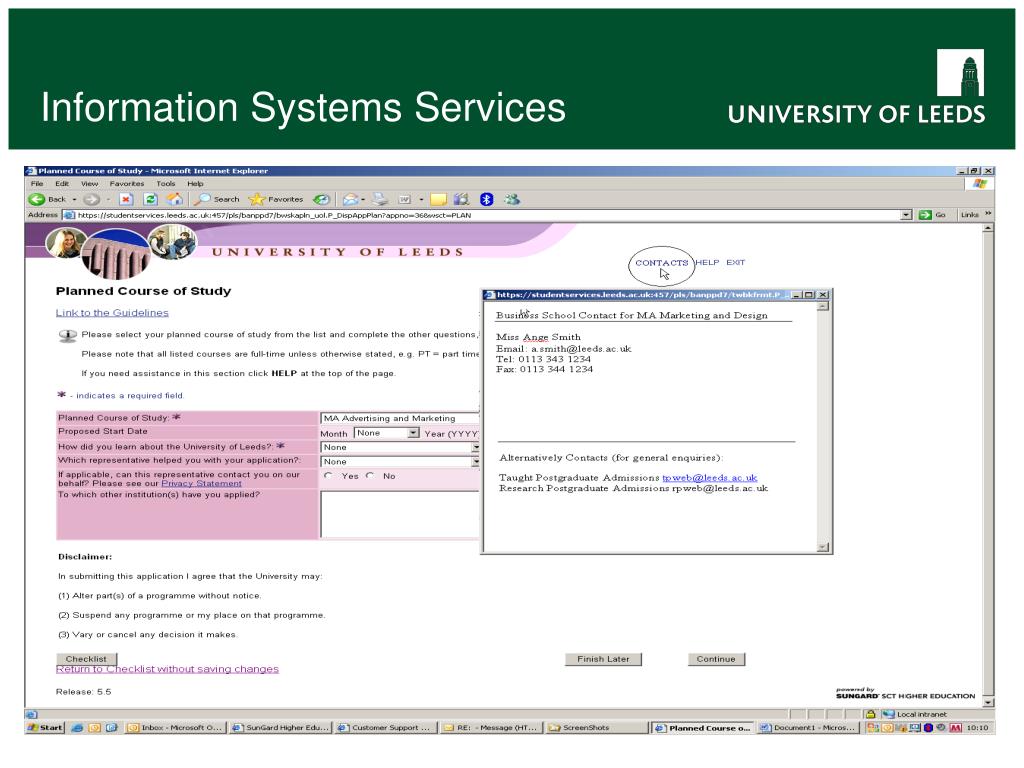
Task: Select the No radio button
Action: click(370, 475)
